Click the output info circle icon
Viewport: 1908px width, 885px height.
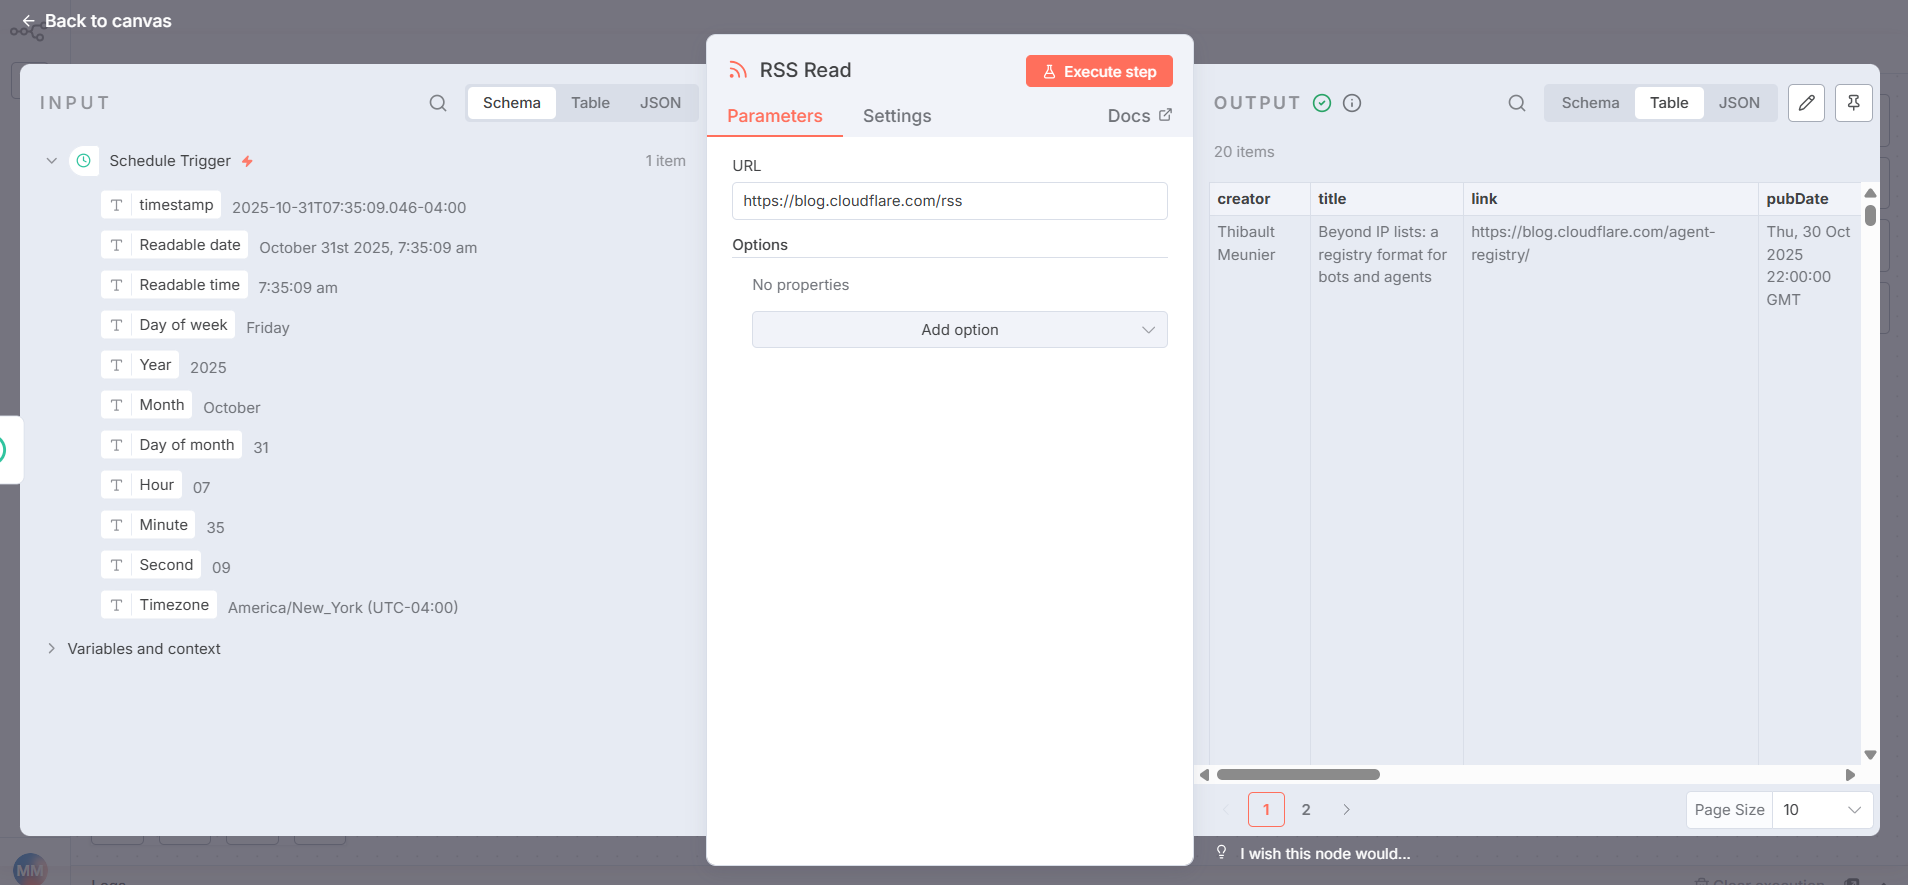click(1352, 103)
